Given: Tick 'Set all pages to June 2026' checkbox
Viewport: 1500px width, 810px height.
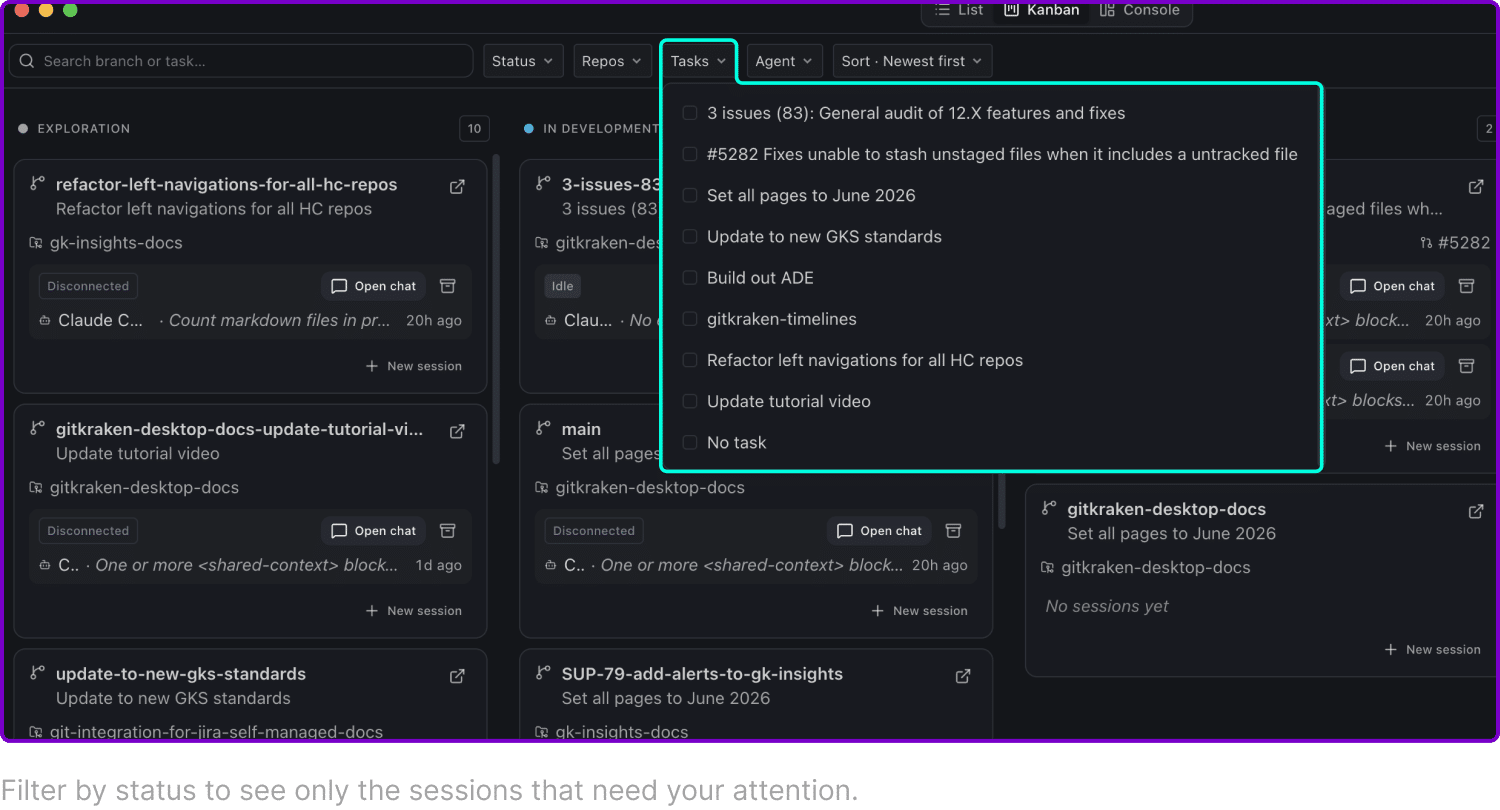Looking at the screenshot, I should point(690,195).
